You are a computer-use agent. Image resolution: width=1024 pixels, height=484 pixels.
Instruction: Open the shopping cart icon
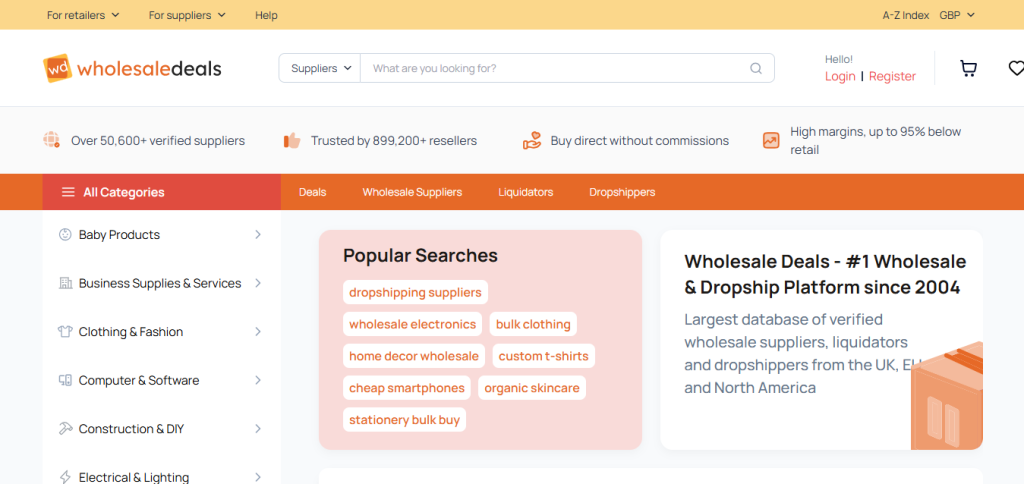[968, 68]
